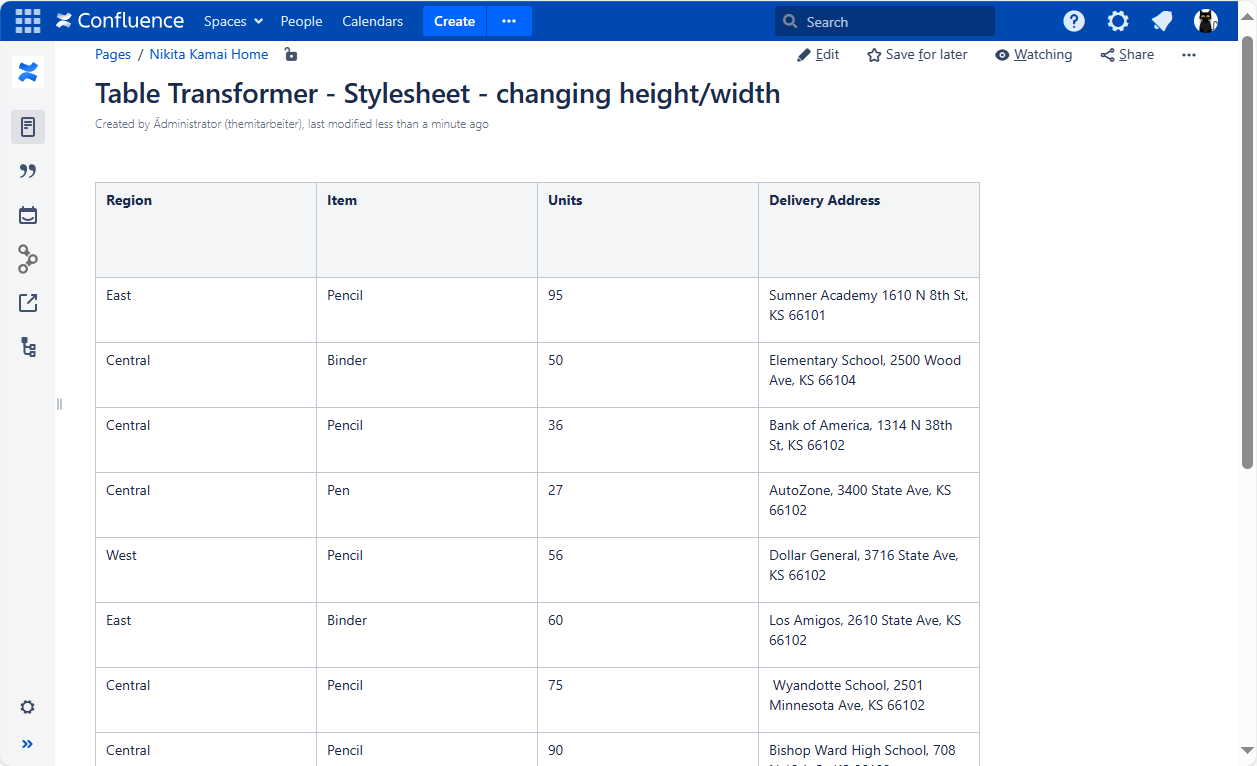Open Pages icon in left sidebar

pos(28,127)
